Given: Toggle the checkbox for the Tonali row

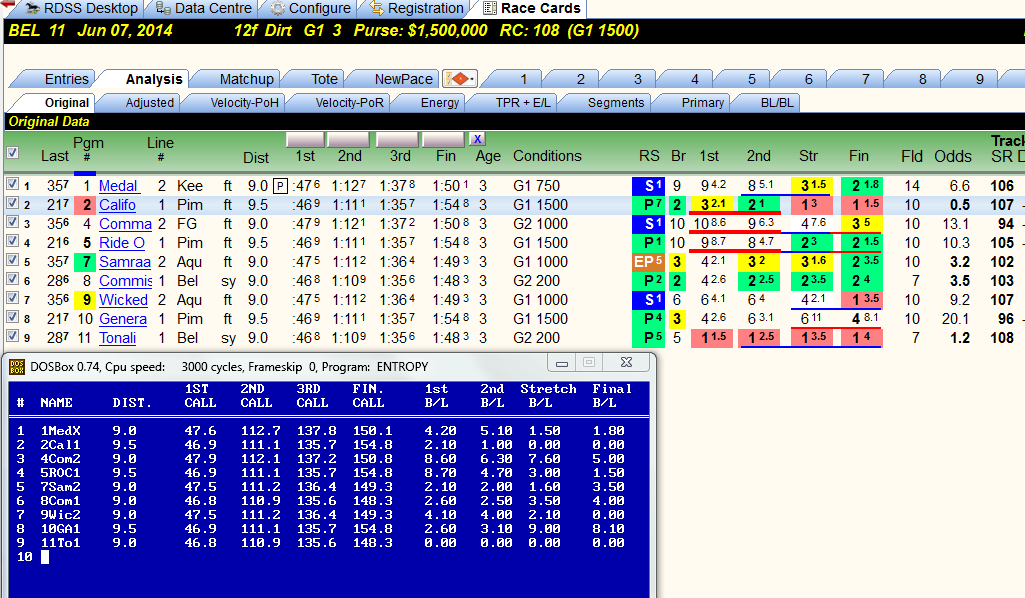Looking at the screenshot, I should tap(12, 337).
